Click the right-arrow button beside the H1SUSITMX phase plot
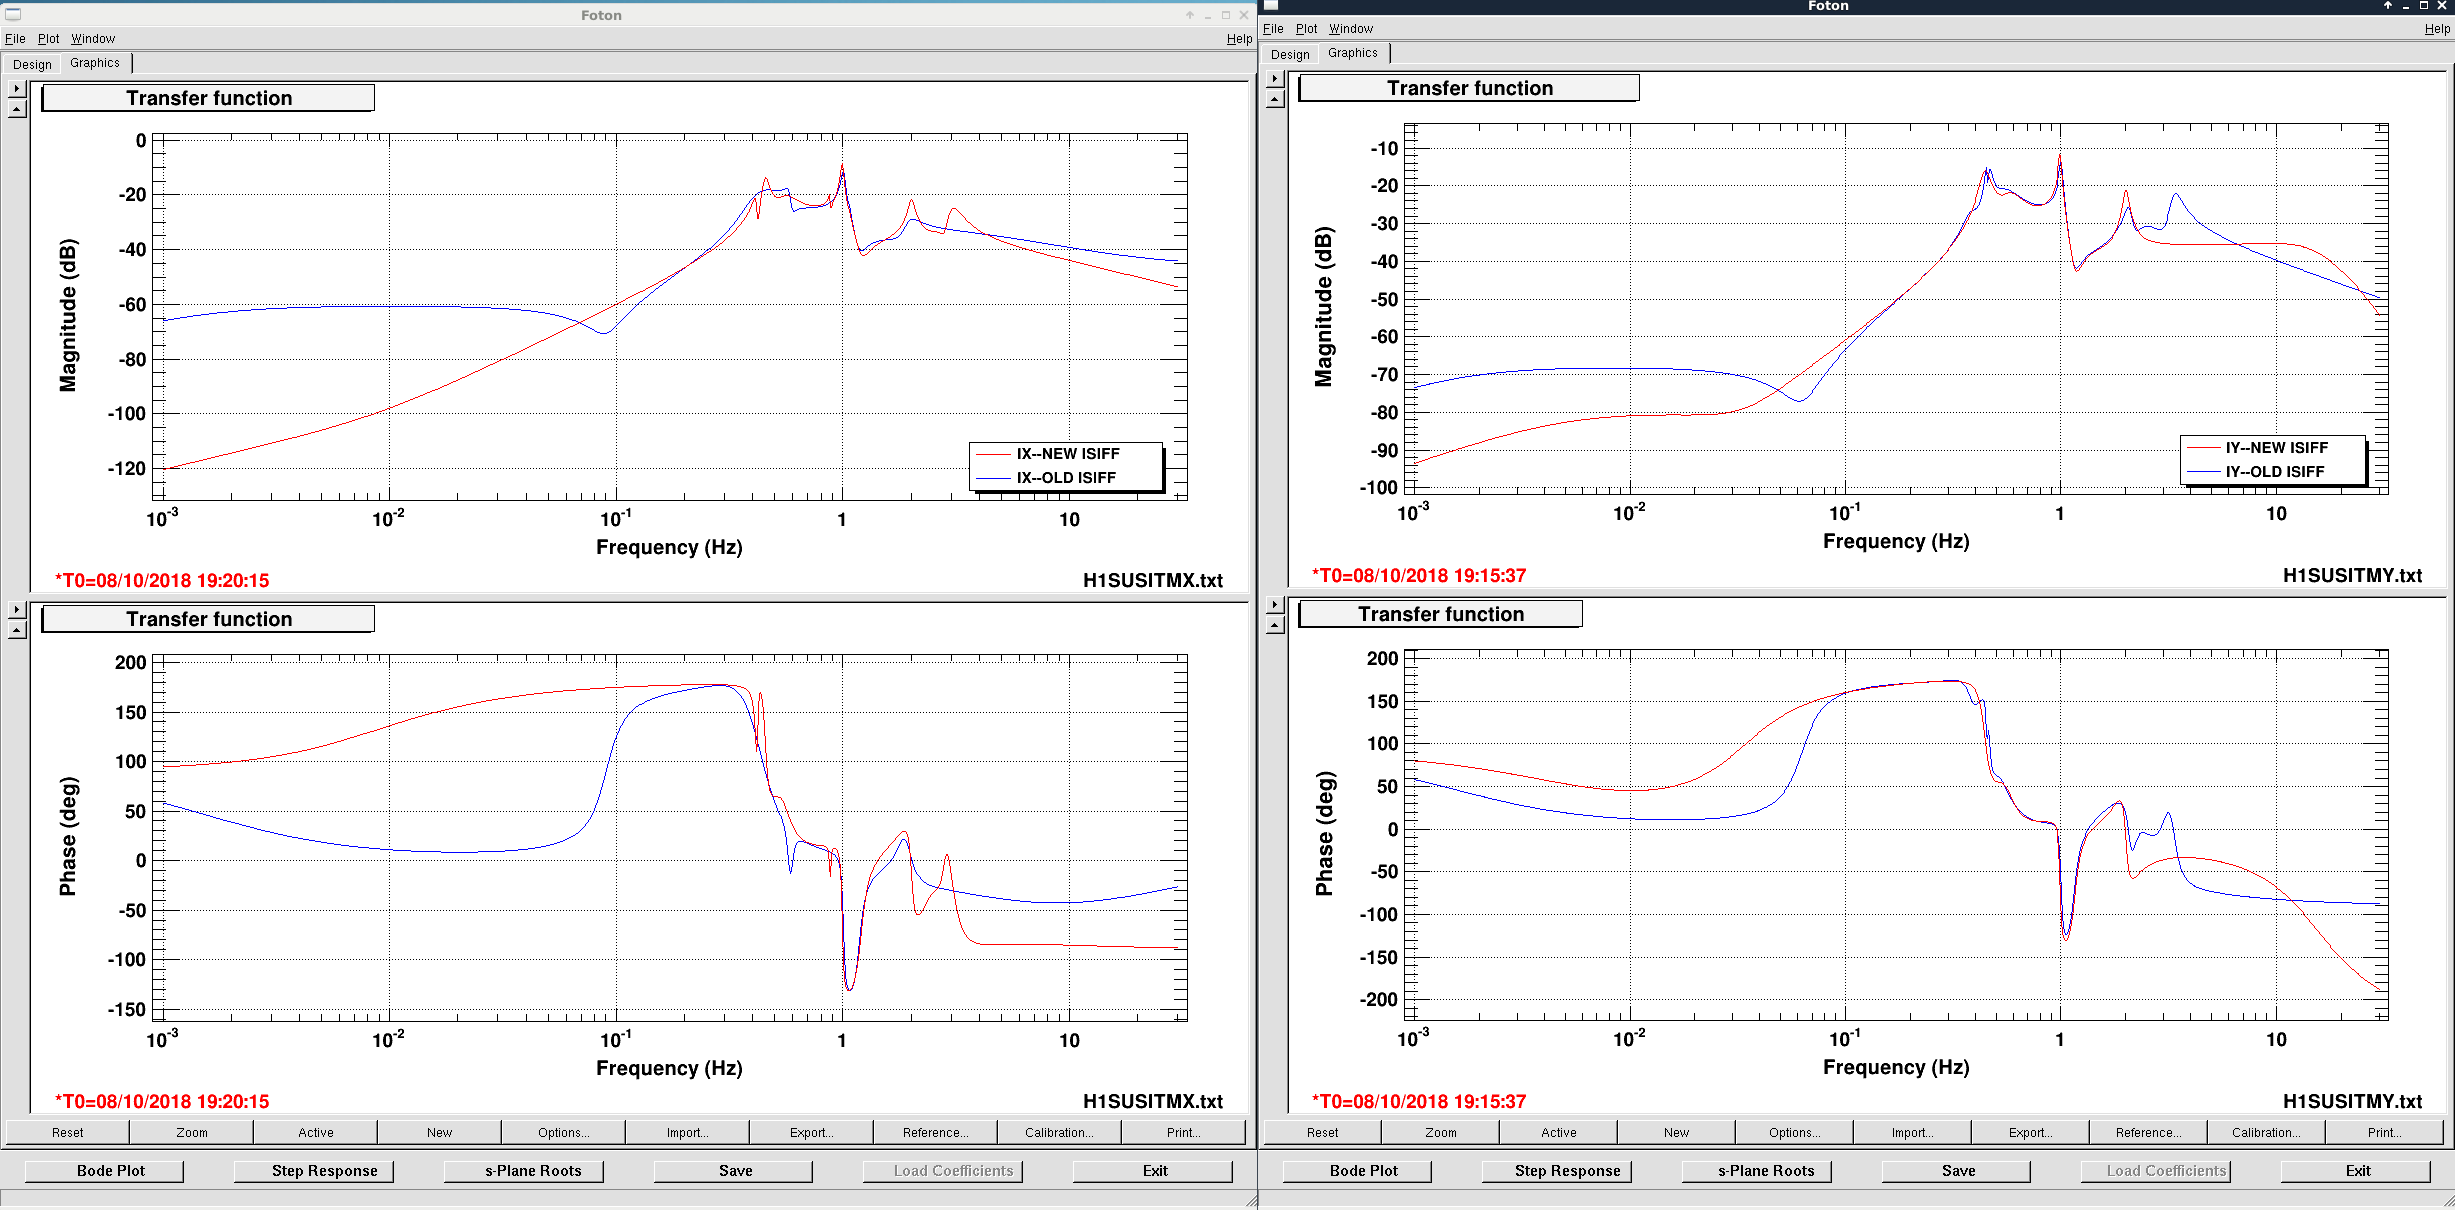This screenshot has width=2455, height=1210. (17, 609)
